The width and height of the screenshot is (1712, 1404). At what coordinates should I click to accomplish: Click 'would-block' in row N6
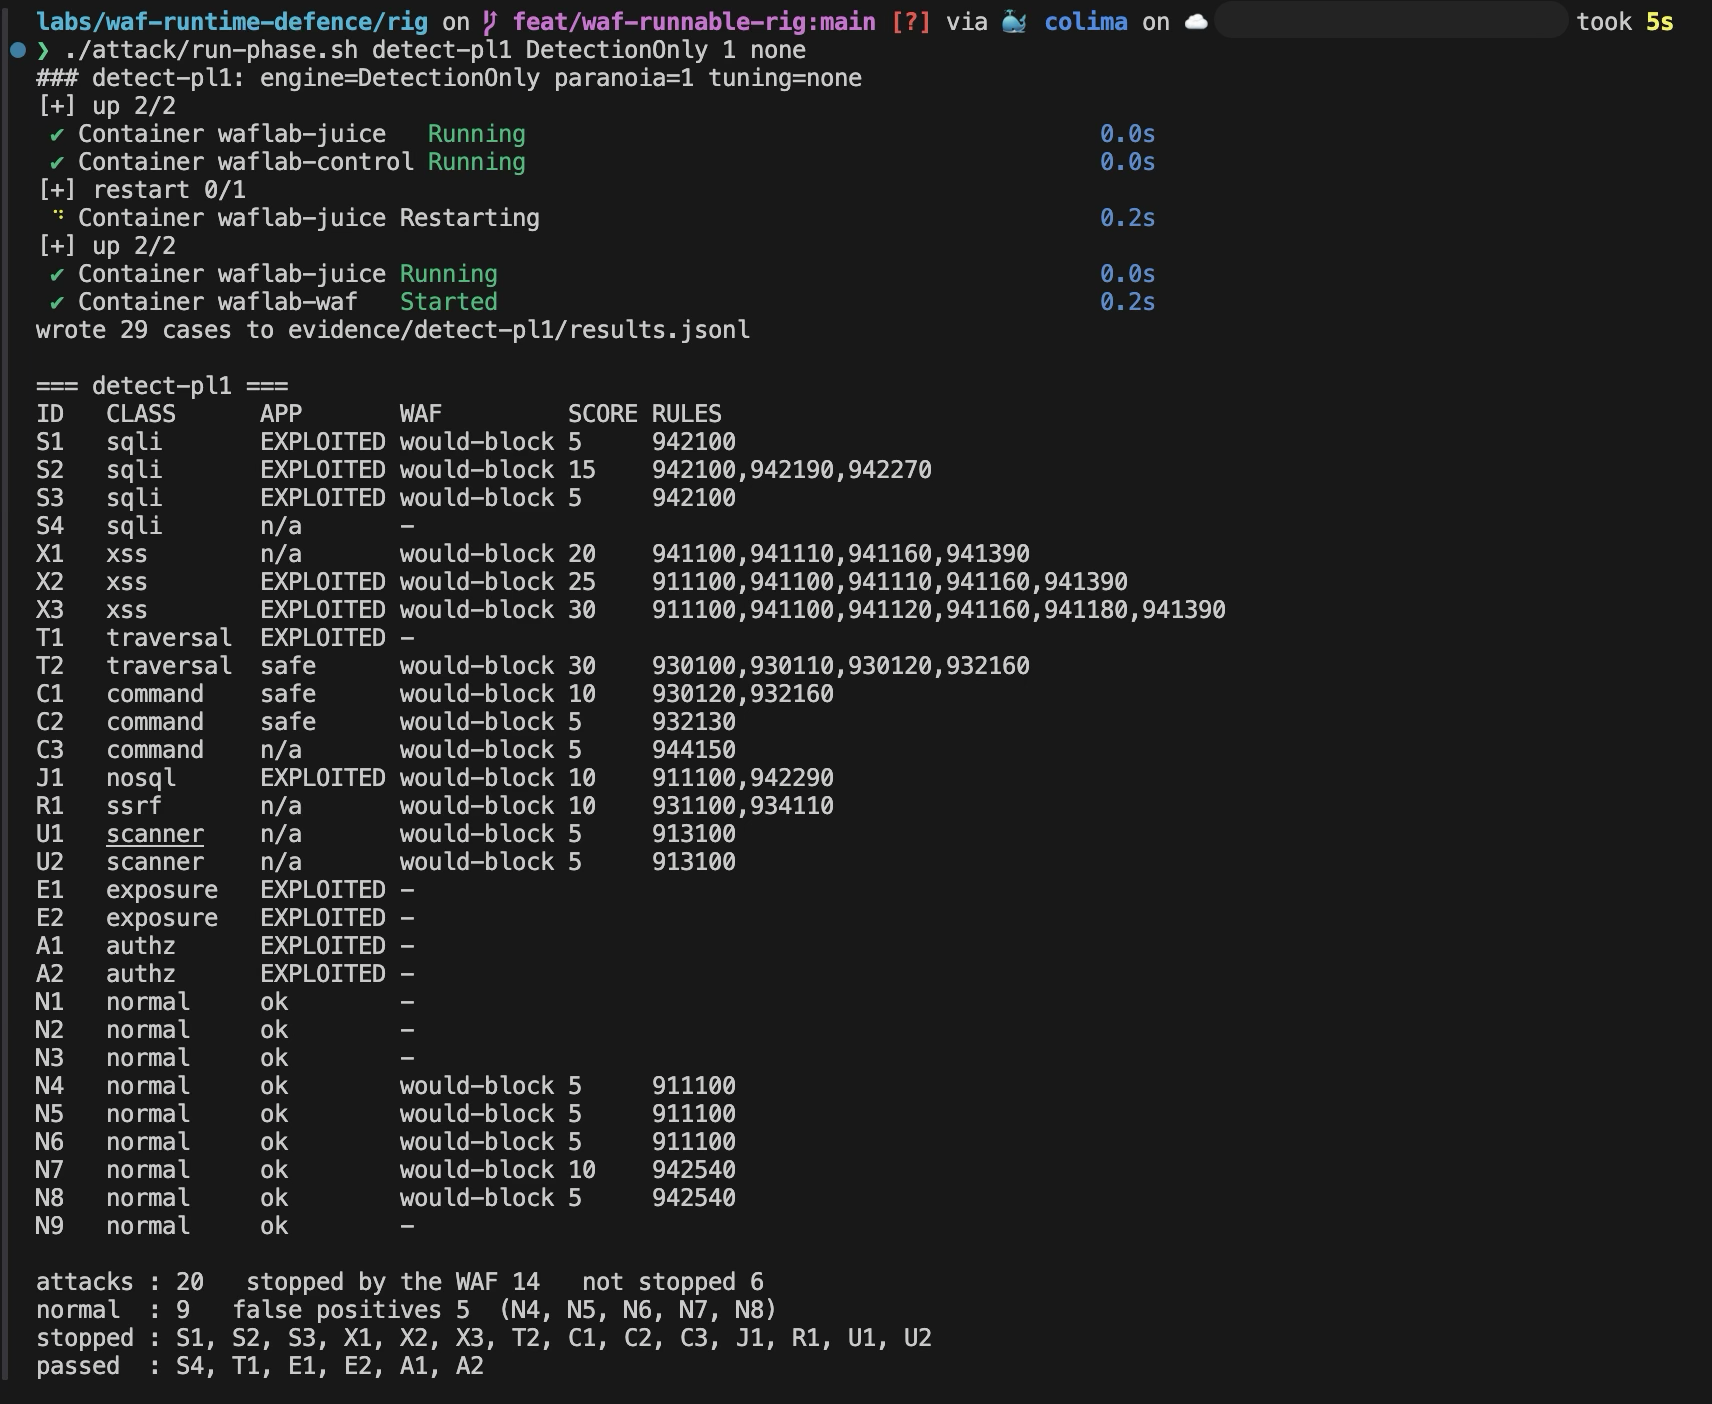pos(477,1142)
